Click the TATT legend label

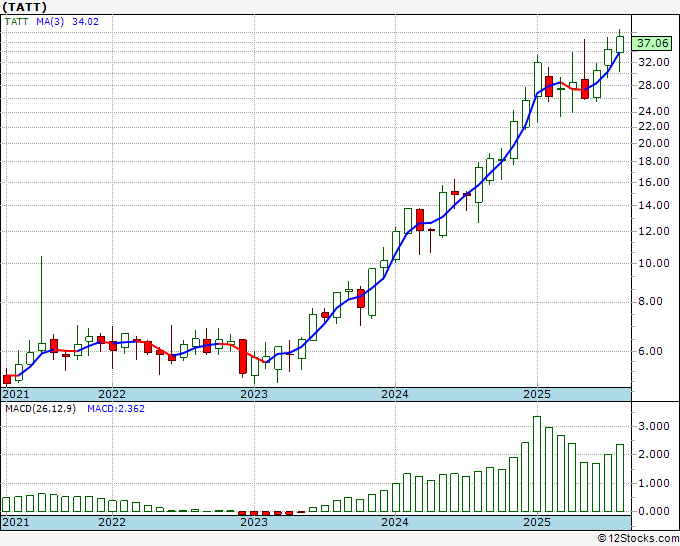(x=16, y=21)
